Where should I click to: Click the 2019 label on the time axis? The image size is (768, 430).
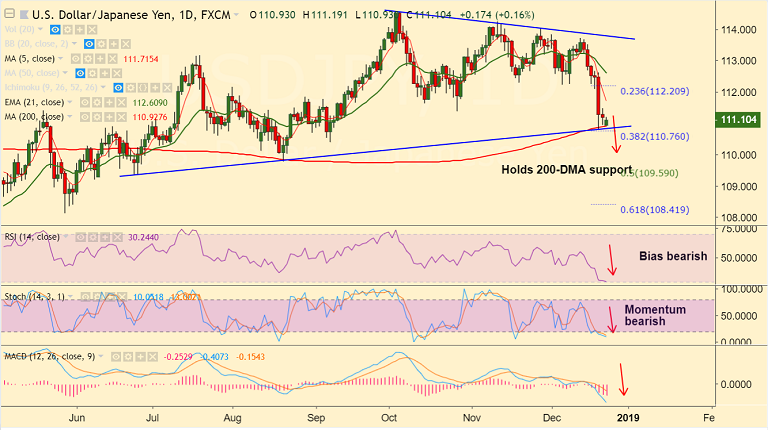pos(628,418)
